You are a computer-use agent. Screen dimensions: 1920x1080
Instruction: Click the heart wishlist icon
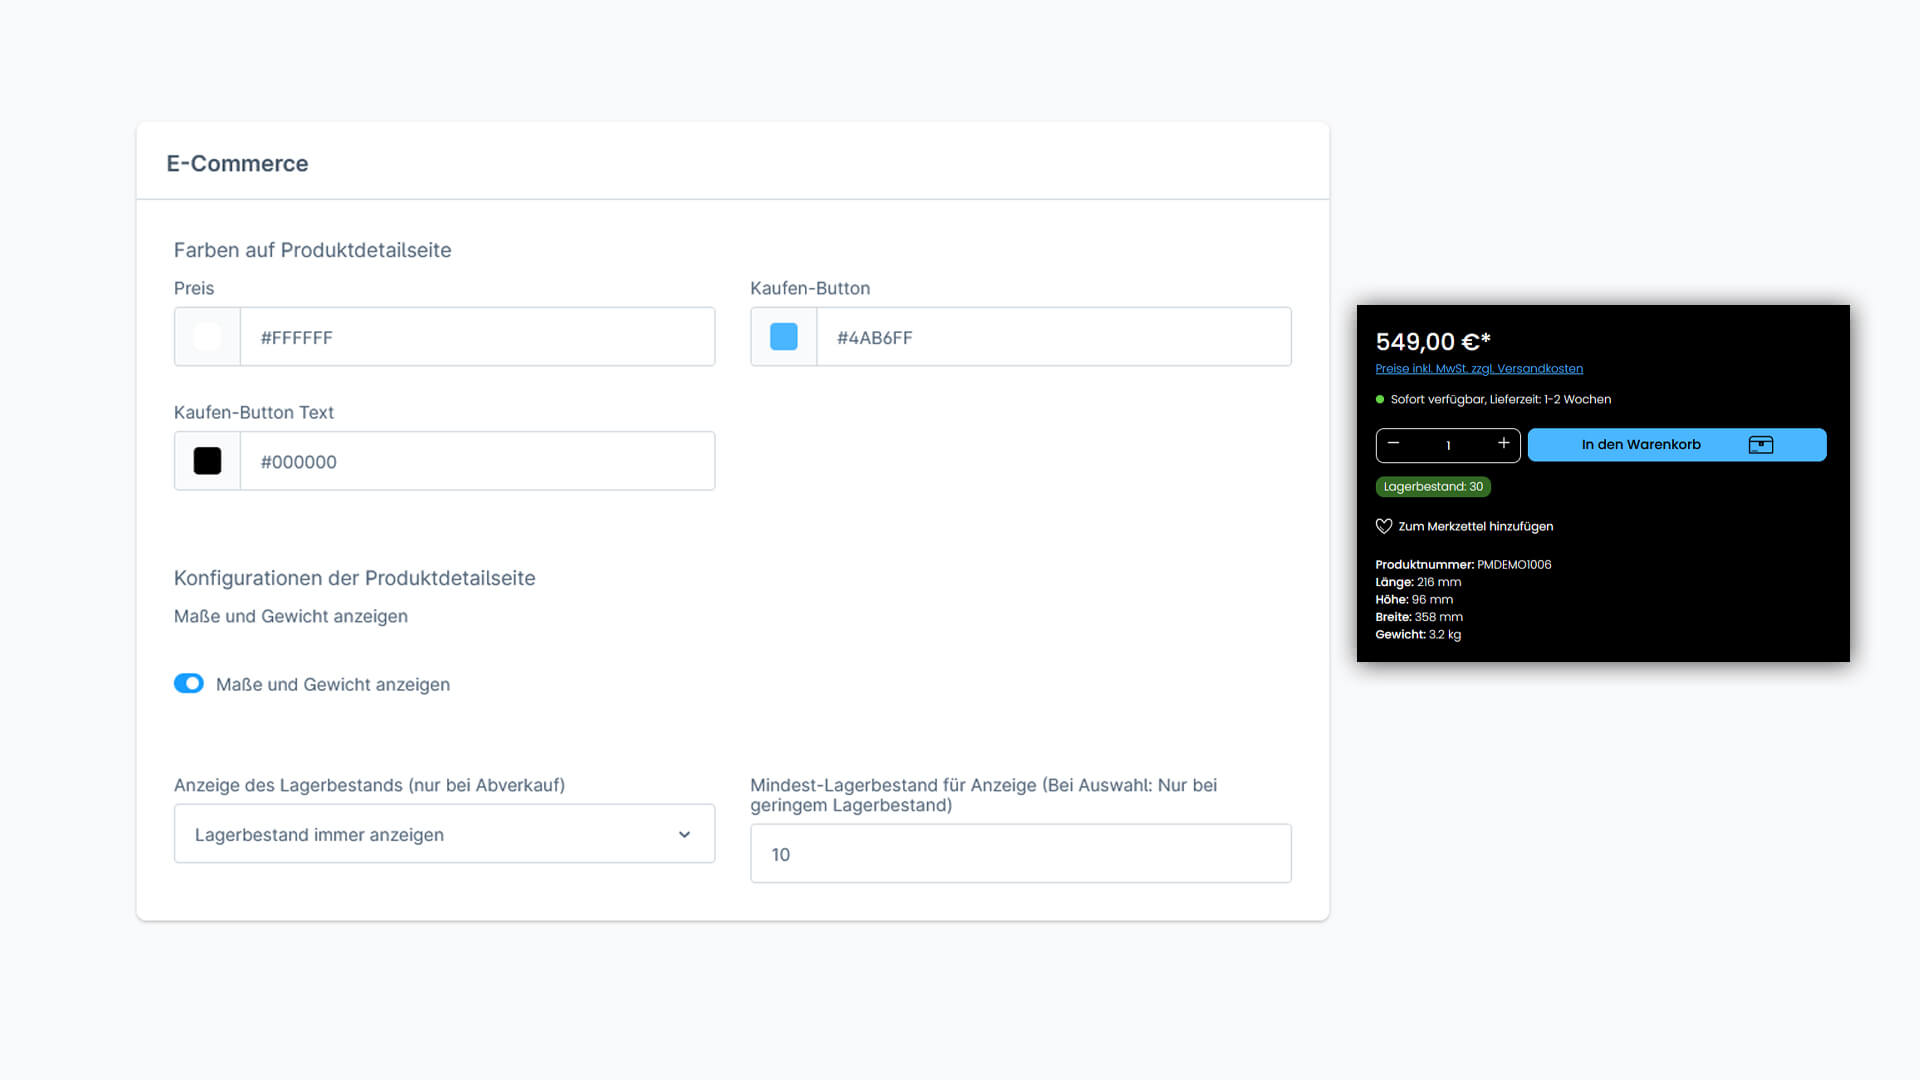point(1384,526)
